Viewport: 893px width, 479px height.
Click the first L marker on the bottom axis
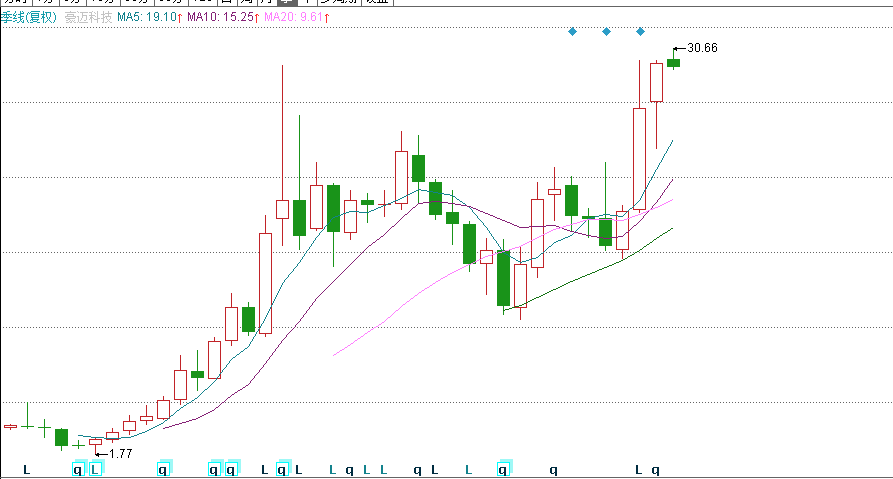tap(27, 469)
